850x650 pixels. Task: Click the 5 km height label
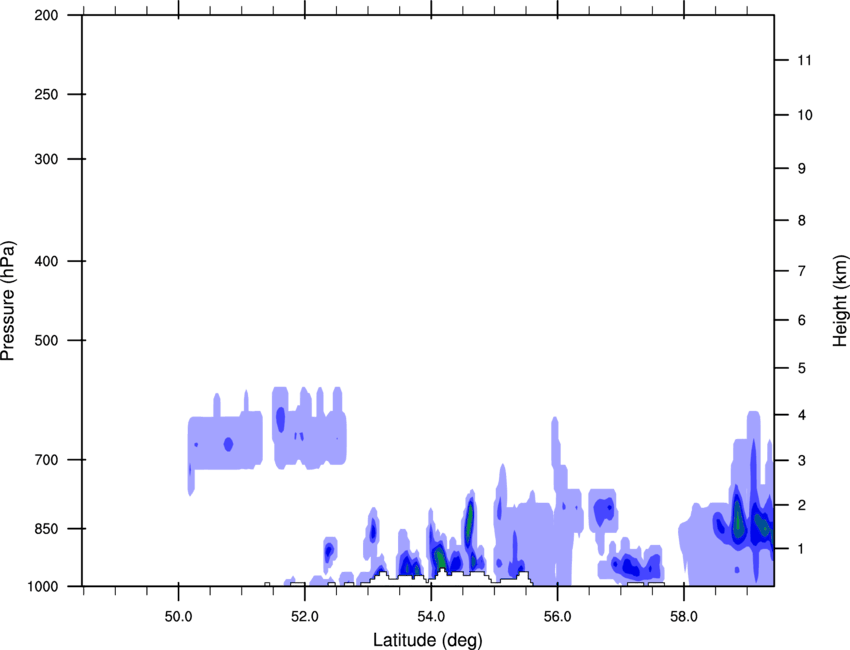[x=802, y=369]
